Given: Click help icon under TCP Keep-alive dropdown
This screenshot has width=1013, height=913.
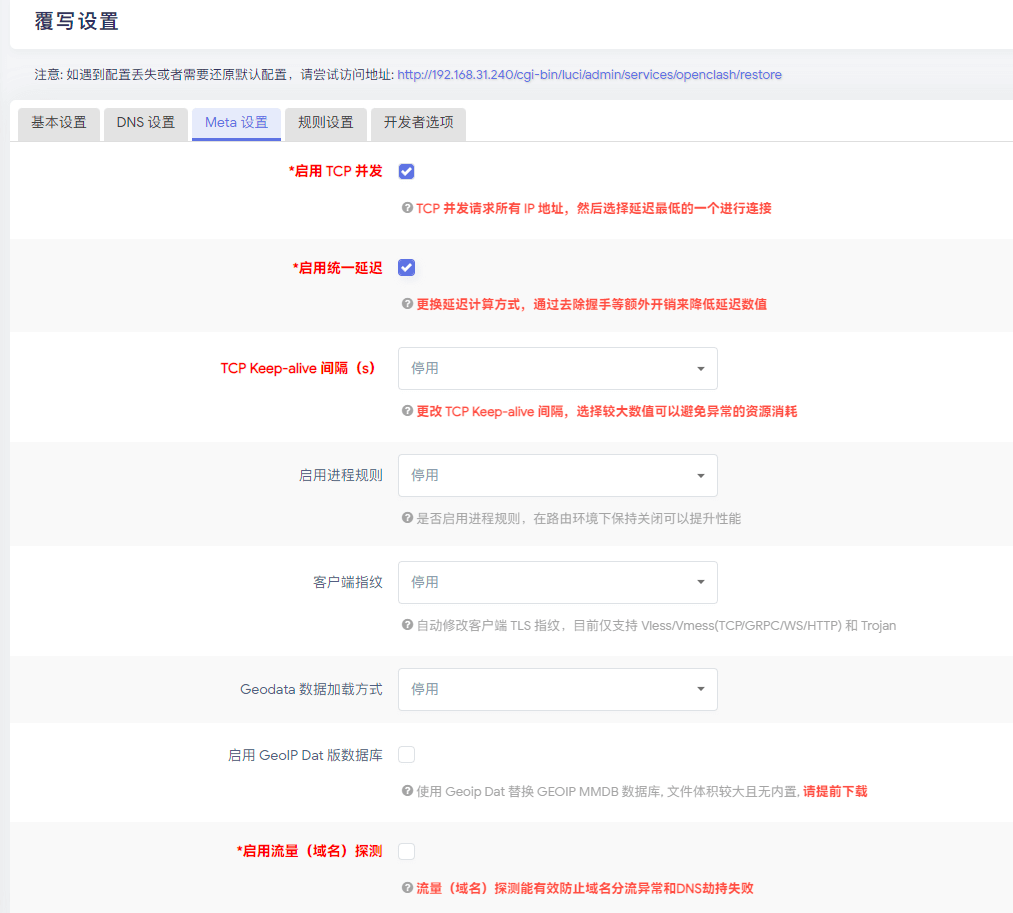Looking at the screenshot, I should click(407, 411).
